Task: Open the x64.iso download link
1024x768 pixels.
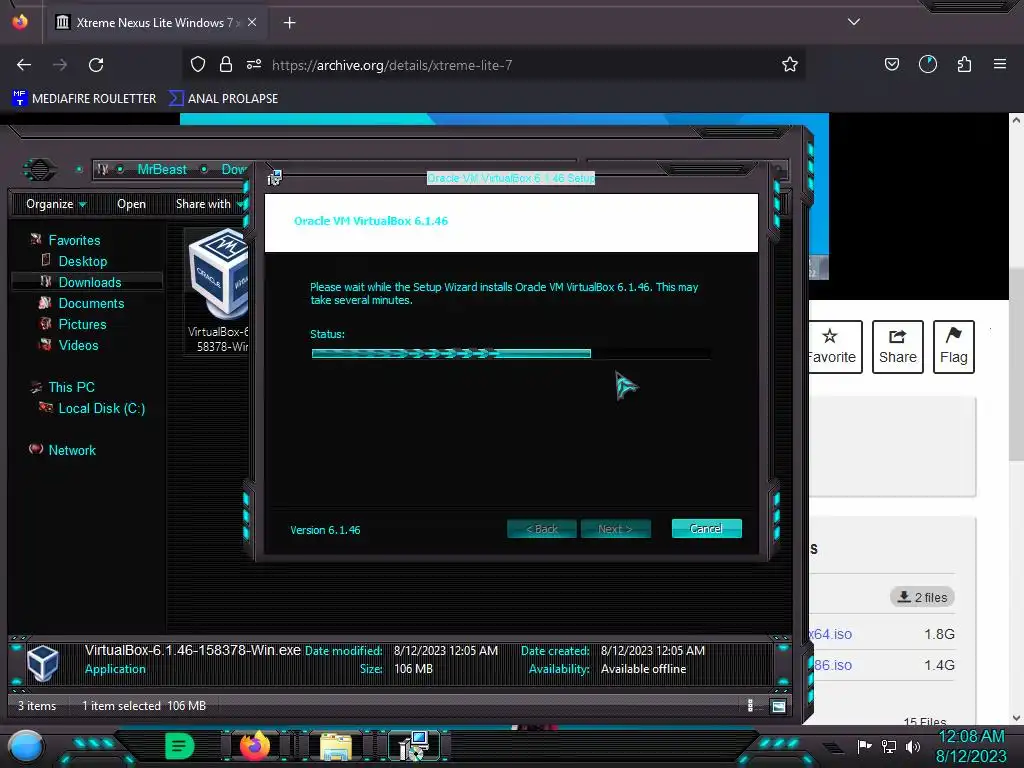Action: click(830, 634)
